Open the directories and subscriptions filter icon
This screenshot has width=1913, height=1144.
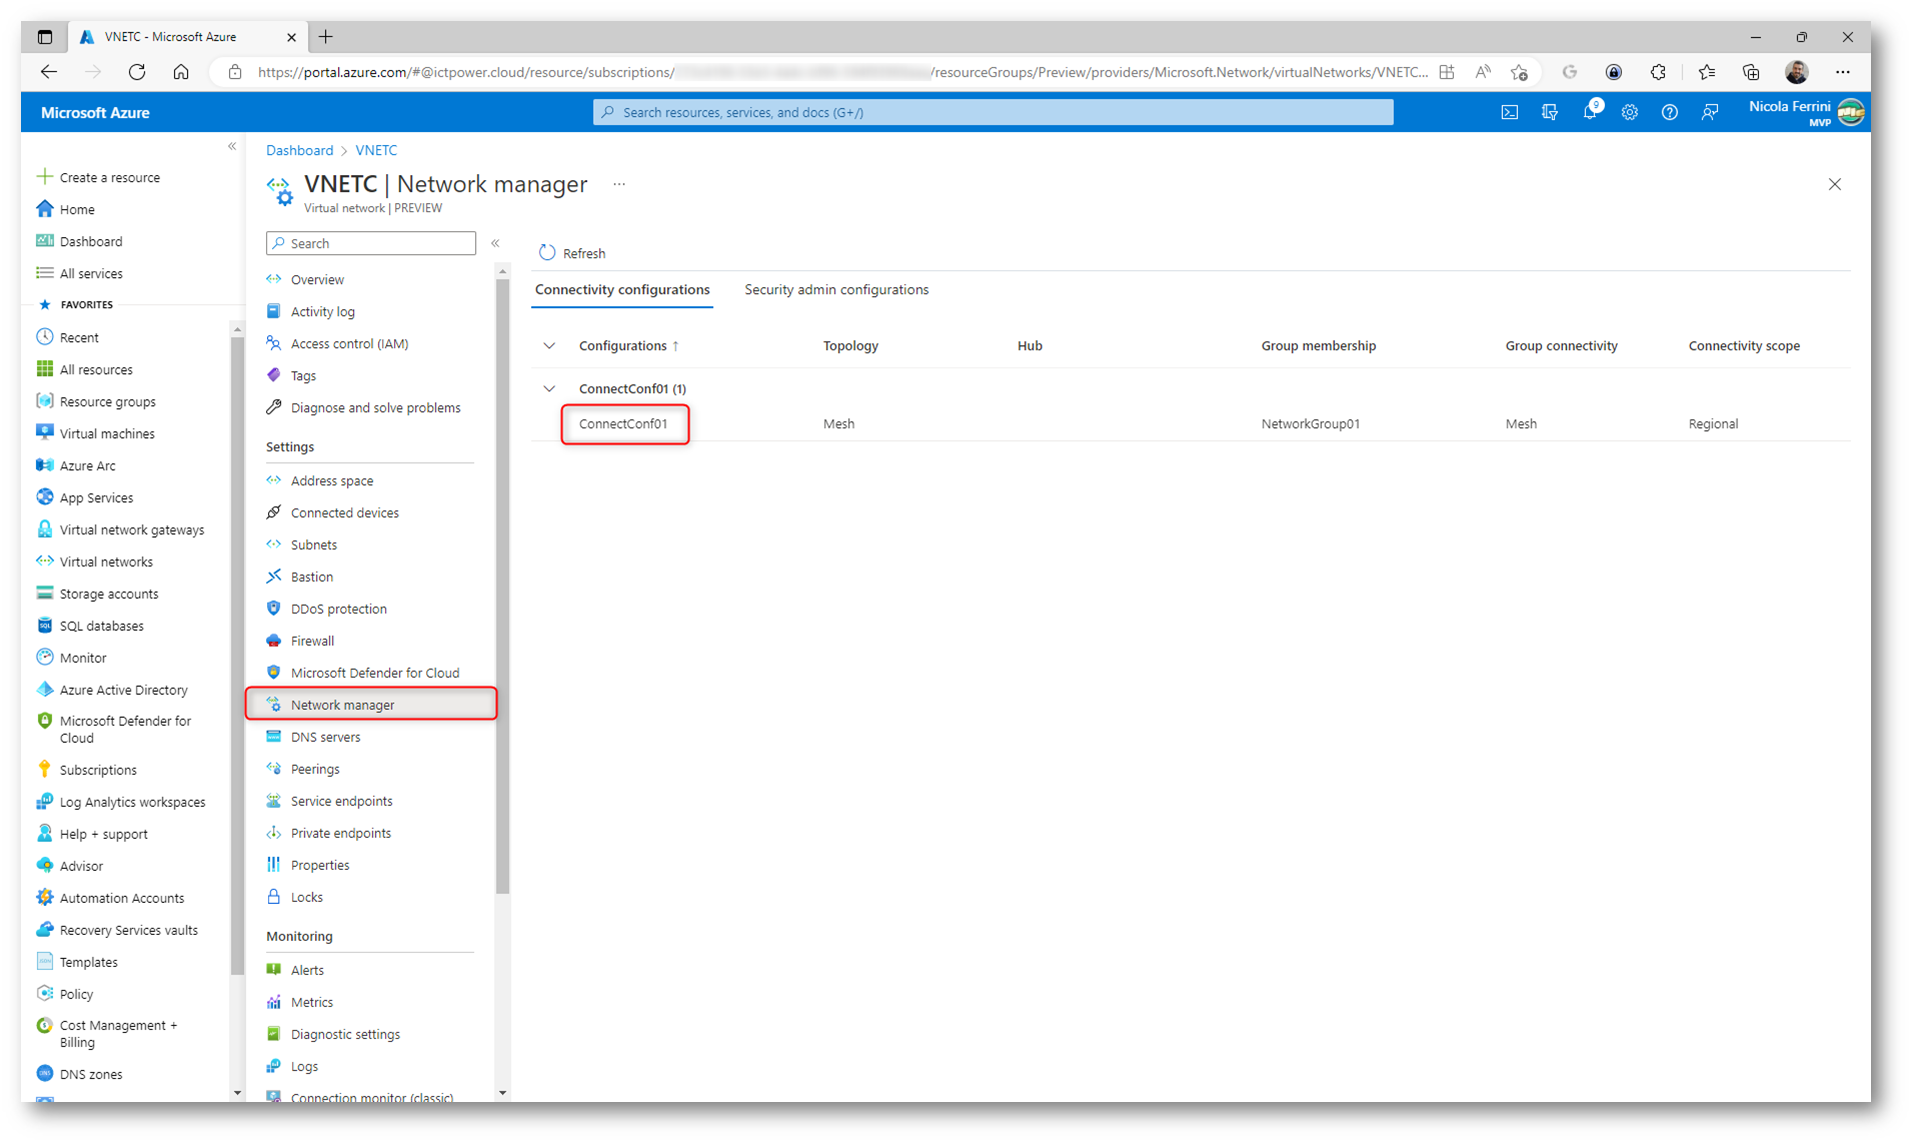tap(1549, 113)
